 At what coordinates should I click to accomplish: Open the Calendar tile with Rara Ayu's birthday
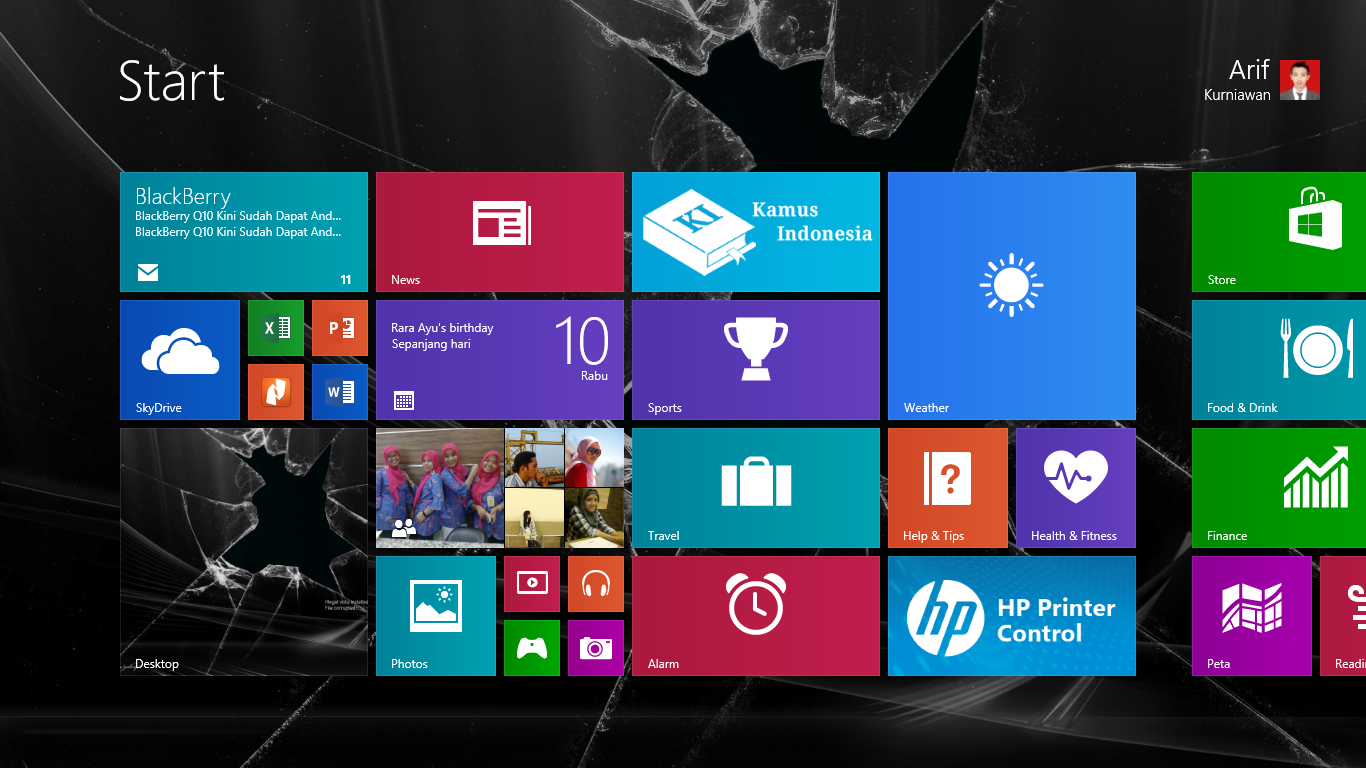[x=500, y=360]
